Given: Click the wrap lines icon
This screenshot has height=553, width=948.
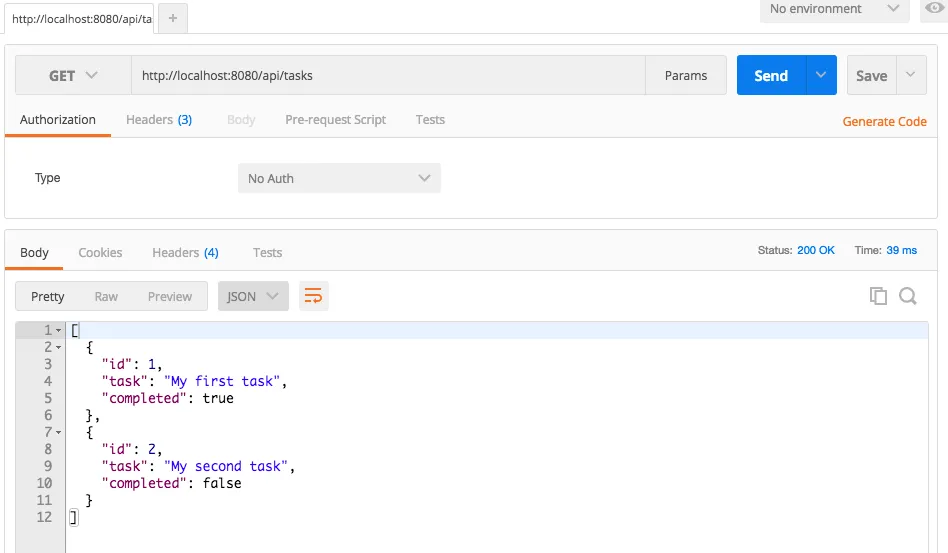Looking at the screenshot, I should [314, 296].
